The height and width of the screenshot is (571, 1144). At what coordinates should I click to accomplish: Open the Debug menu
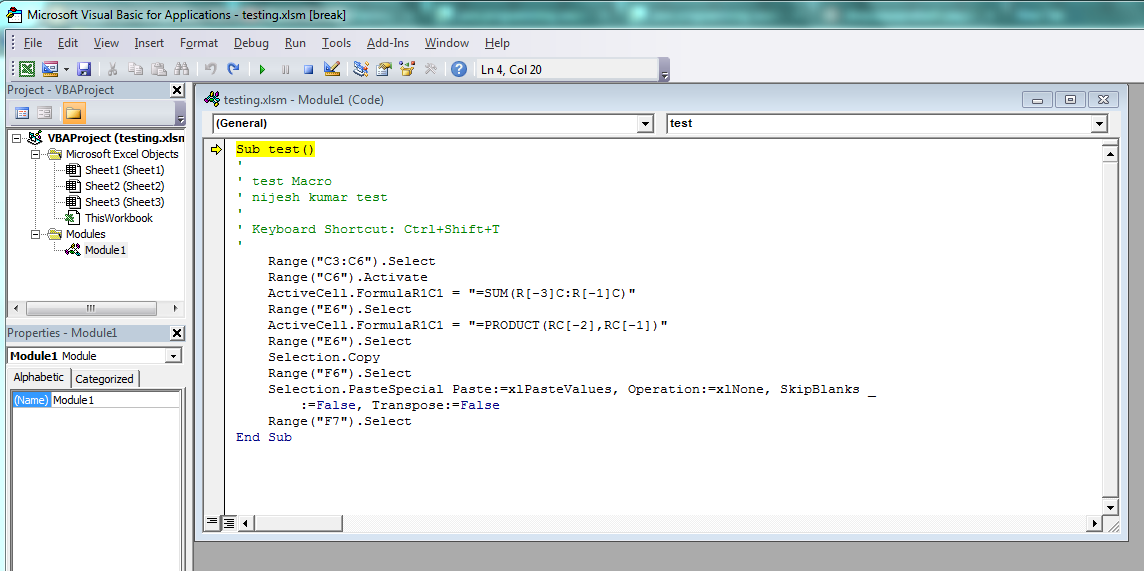tap(251, 43)
